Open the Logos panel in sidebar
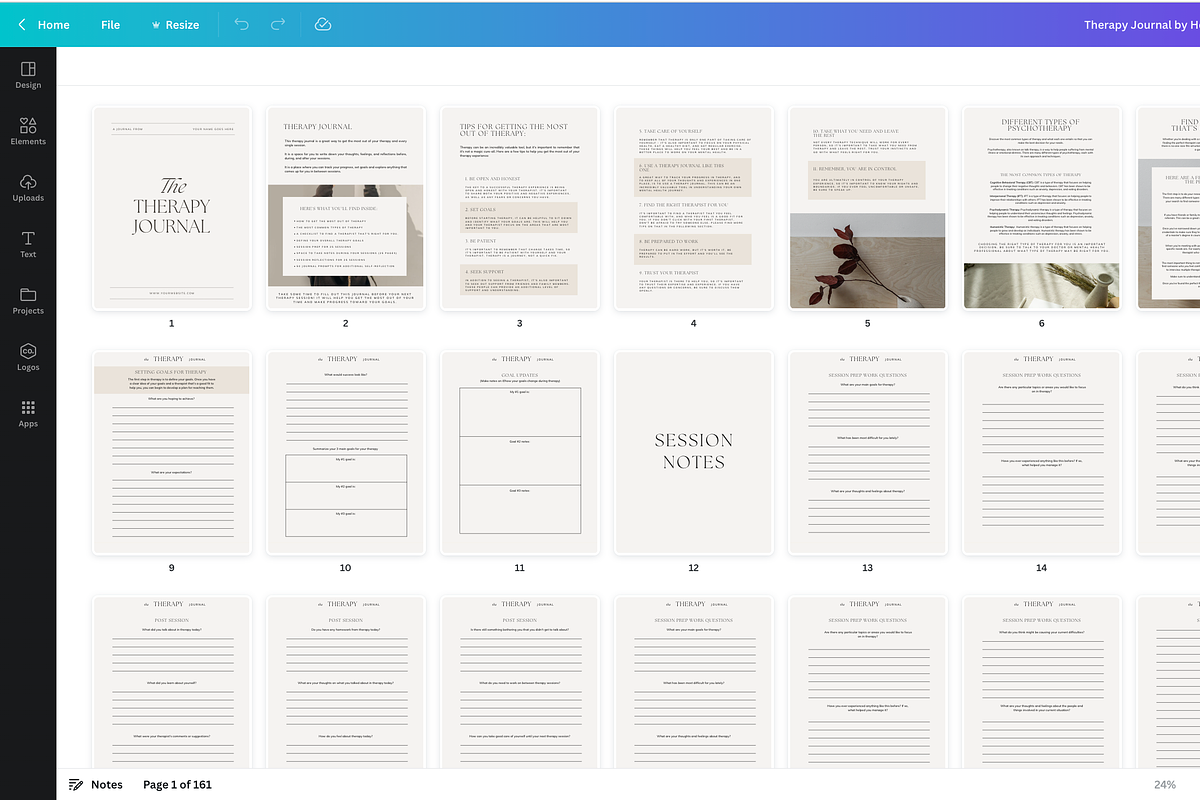Screen dimensions: 1200x800 tap(28, 356)
